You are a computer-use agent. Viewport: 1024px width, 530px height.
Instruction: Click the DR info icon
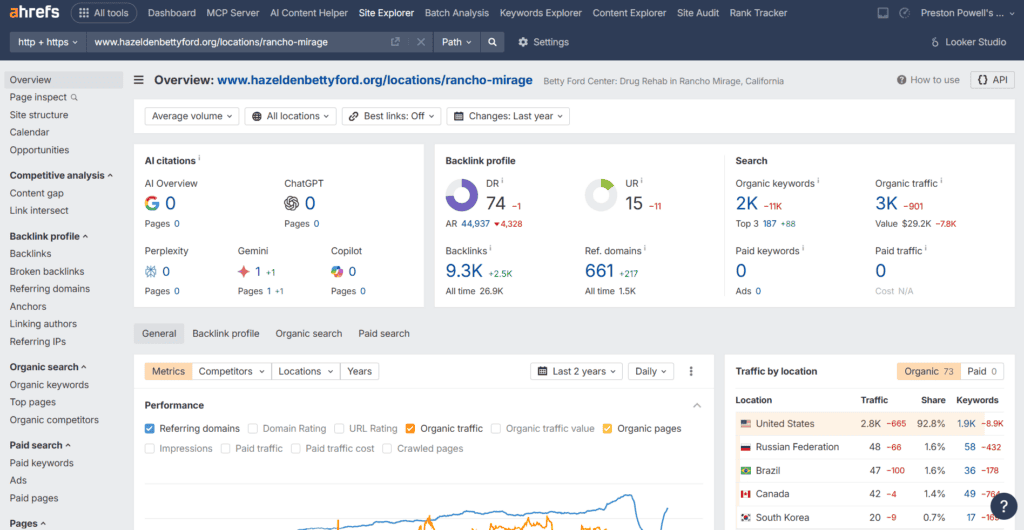click(x=503, y=181)
